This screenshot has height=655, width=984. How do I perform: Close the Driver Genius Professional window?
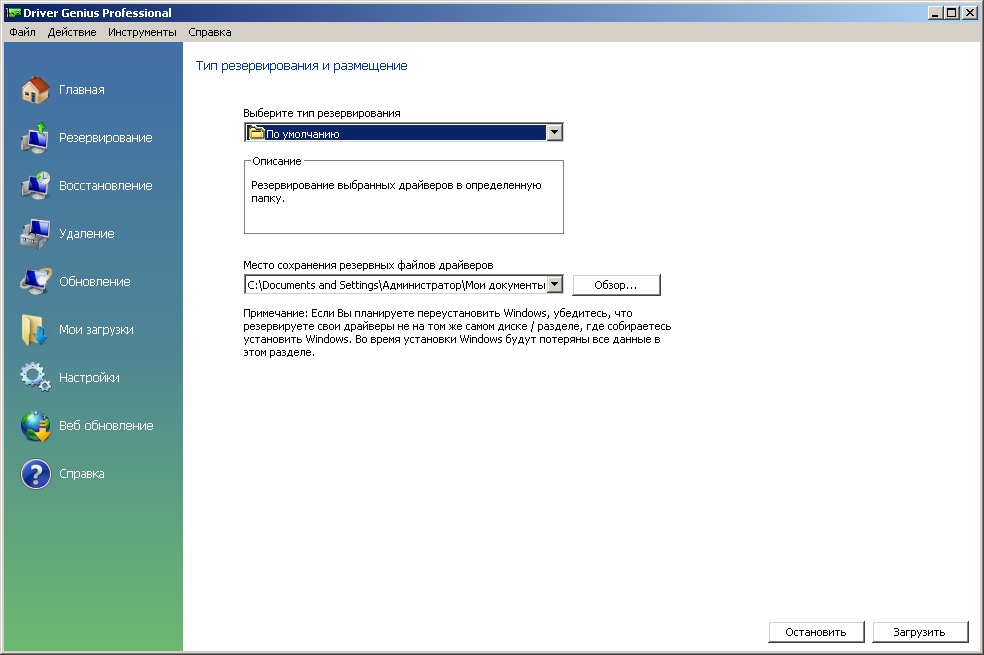point(970,13)
